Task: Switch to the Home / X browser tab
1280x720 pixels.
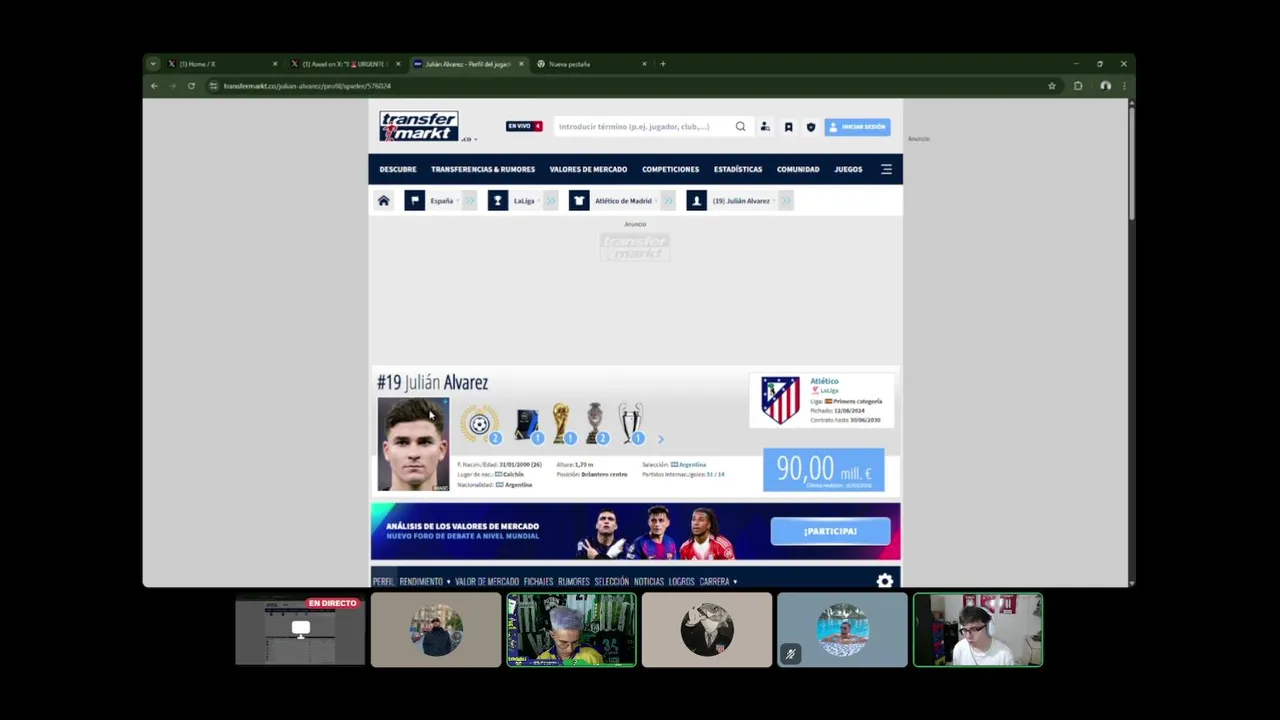Action: [x=222, y=64]
